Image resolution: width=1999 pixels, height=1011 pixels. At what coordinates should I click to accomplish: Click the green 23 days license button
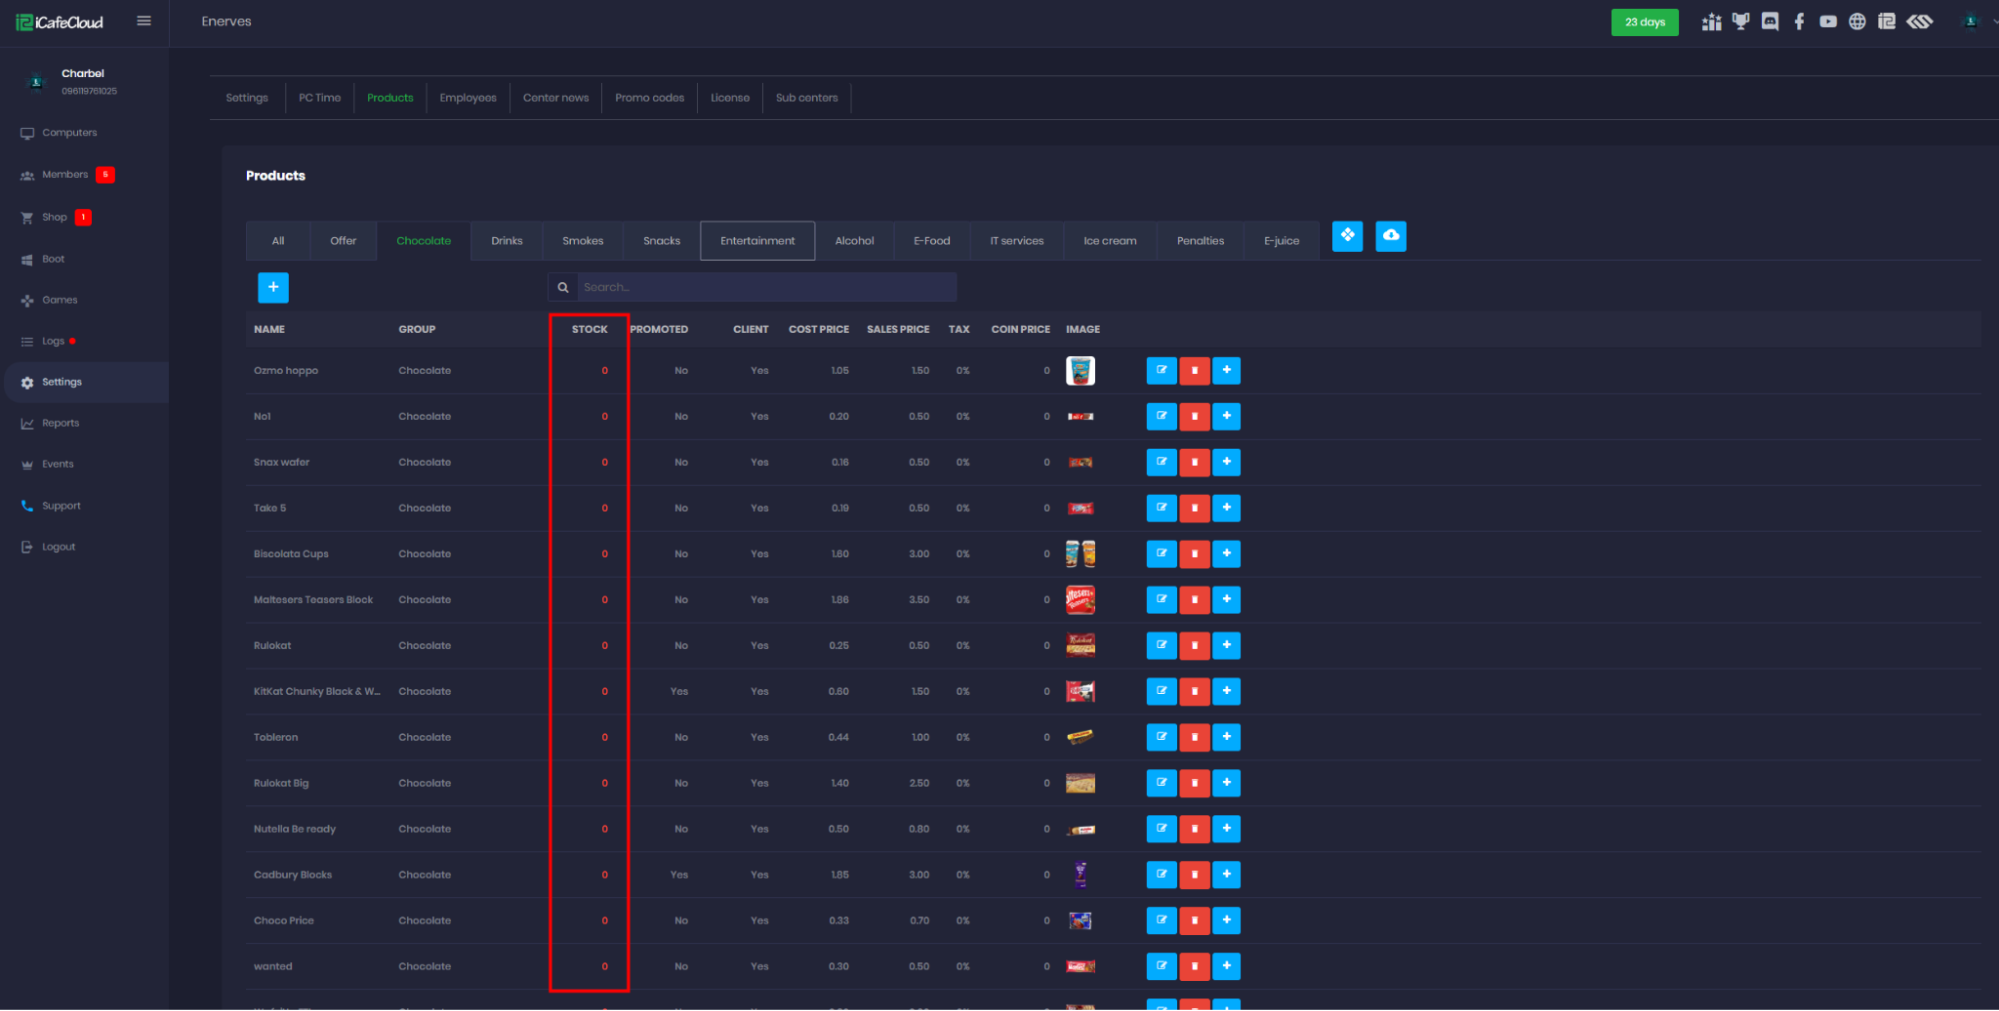coord(1644,22)
